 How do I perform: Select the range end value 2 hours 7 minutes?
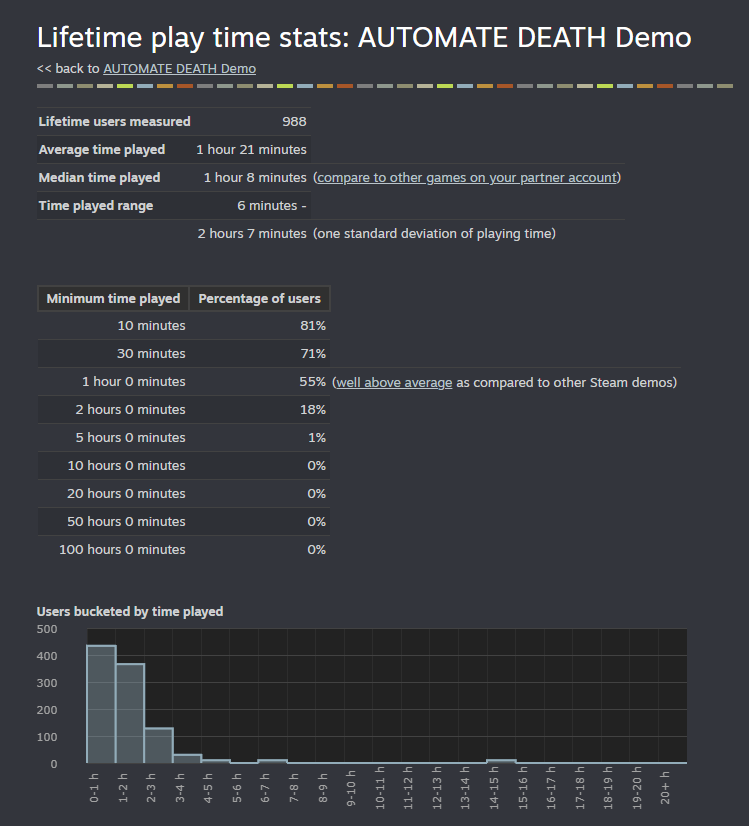click(252, 233)
